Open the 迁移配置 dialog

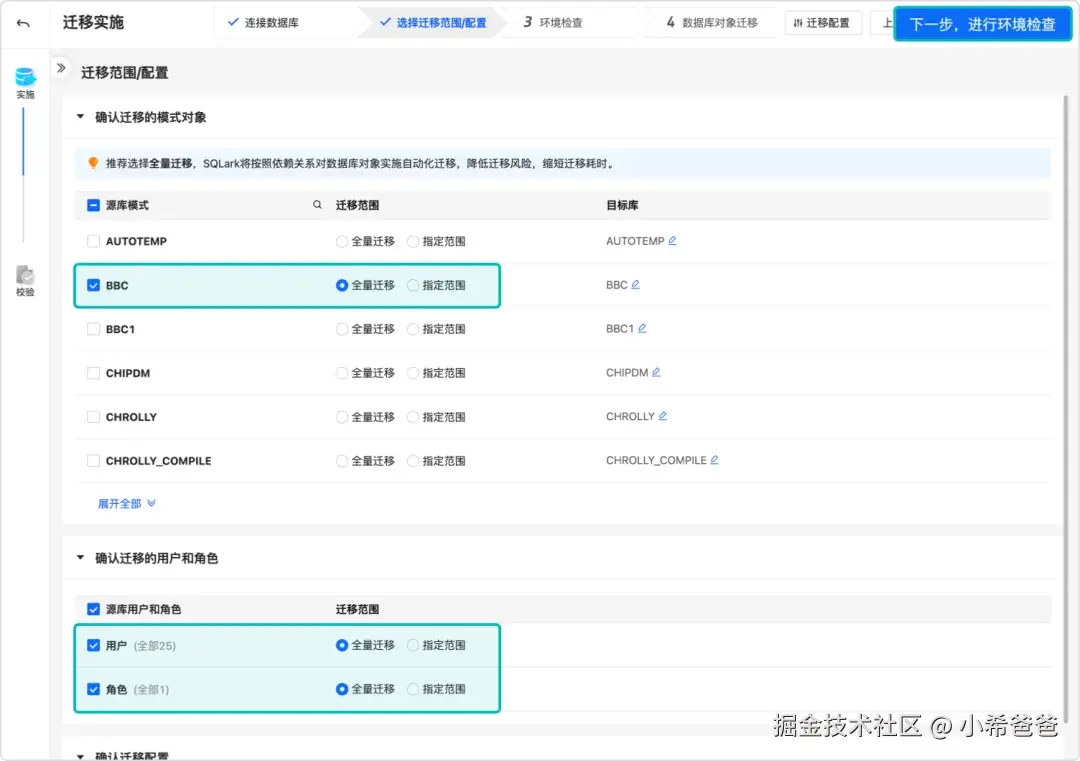823,21
